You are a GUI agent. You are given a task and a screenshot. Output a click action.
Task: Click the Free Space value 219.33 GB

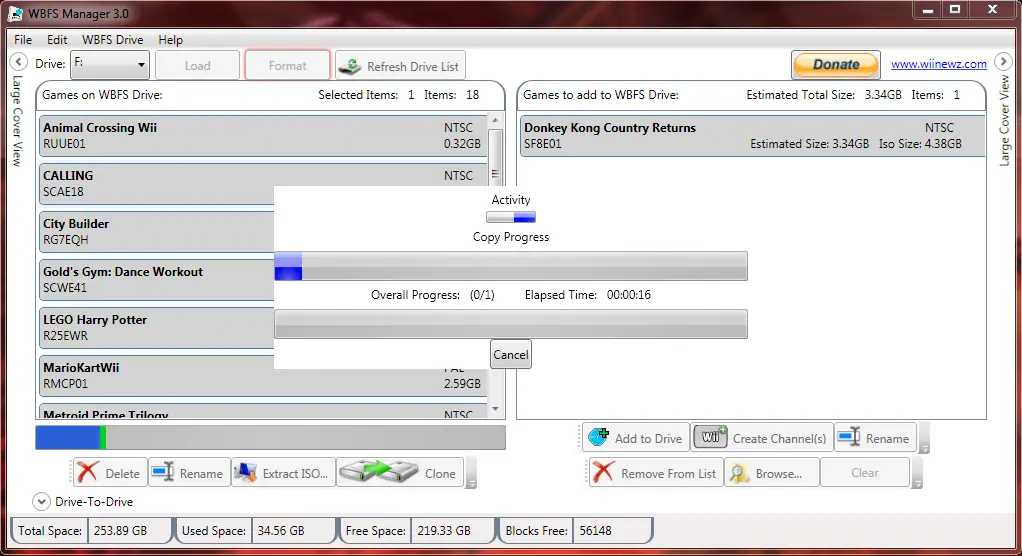click(444, 531)
